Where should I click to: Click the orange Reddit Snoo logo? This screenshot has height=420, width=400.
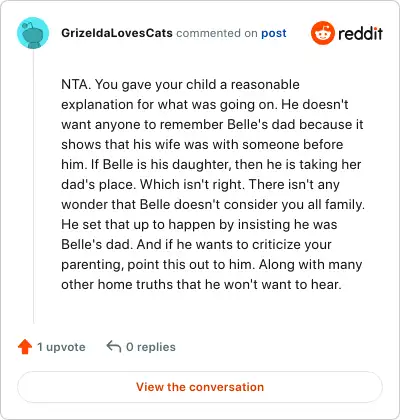[322, 33]
